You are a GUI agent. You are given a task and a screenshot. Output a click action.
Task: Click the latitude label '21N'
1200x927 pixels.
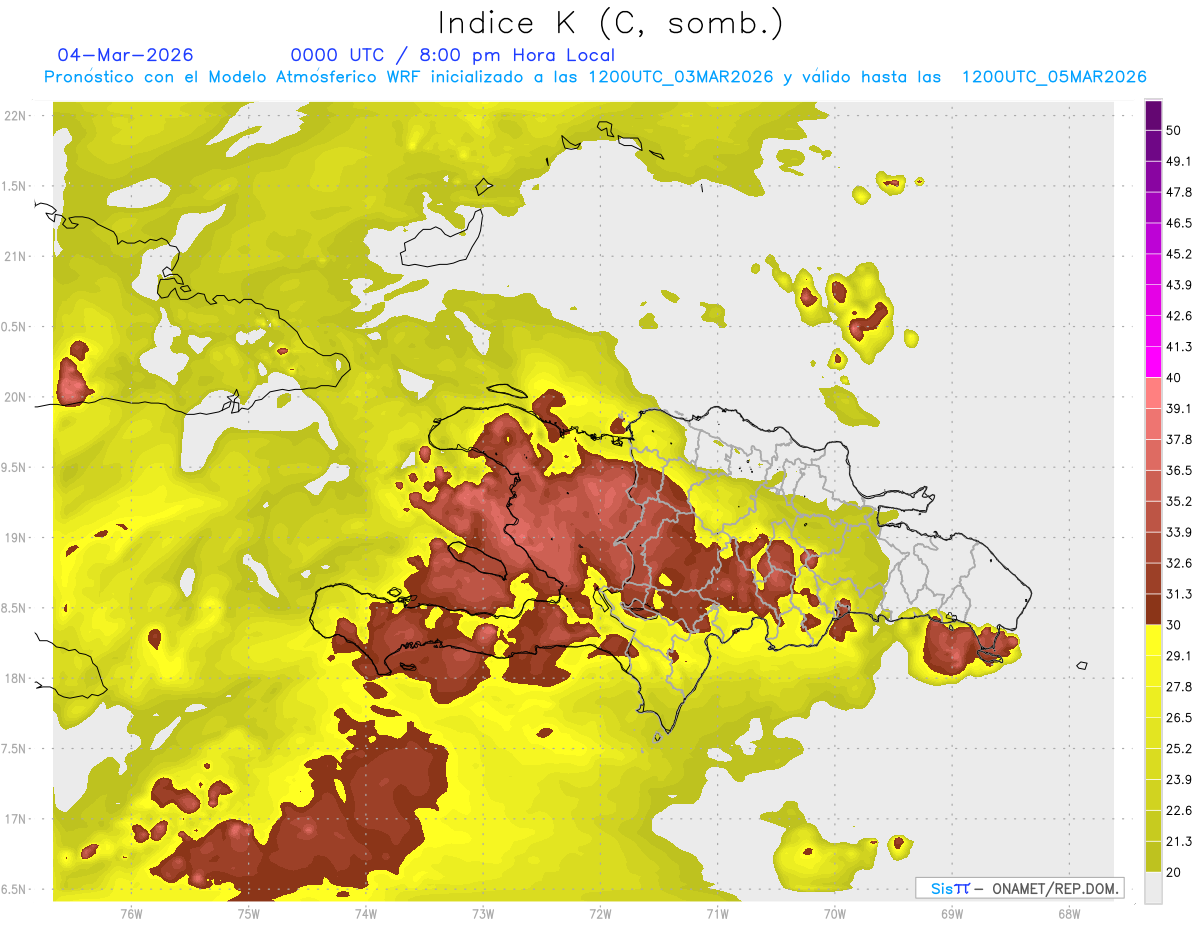[16, 256]
